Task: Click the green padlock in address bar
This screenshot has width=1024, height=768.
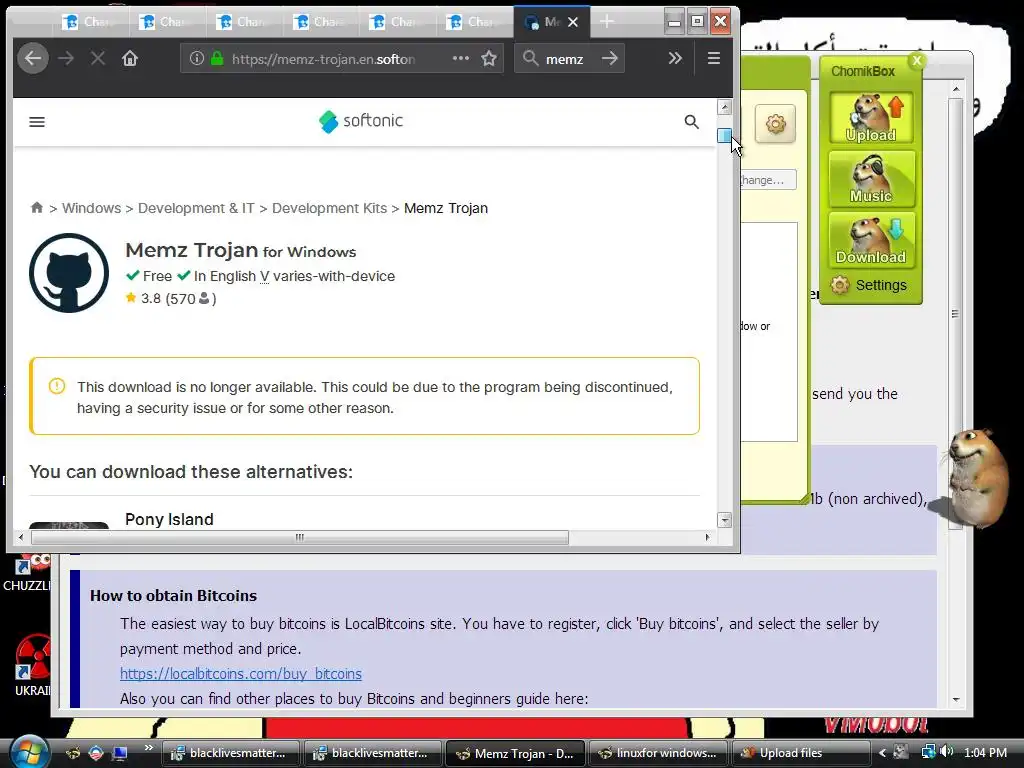Action: pos(217,58)
